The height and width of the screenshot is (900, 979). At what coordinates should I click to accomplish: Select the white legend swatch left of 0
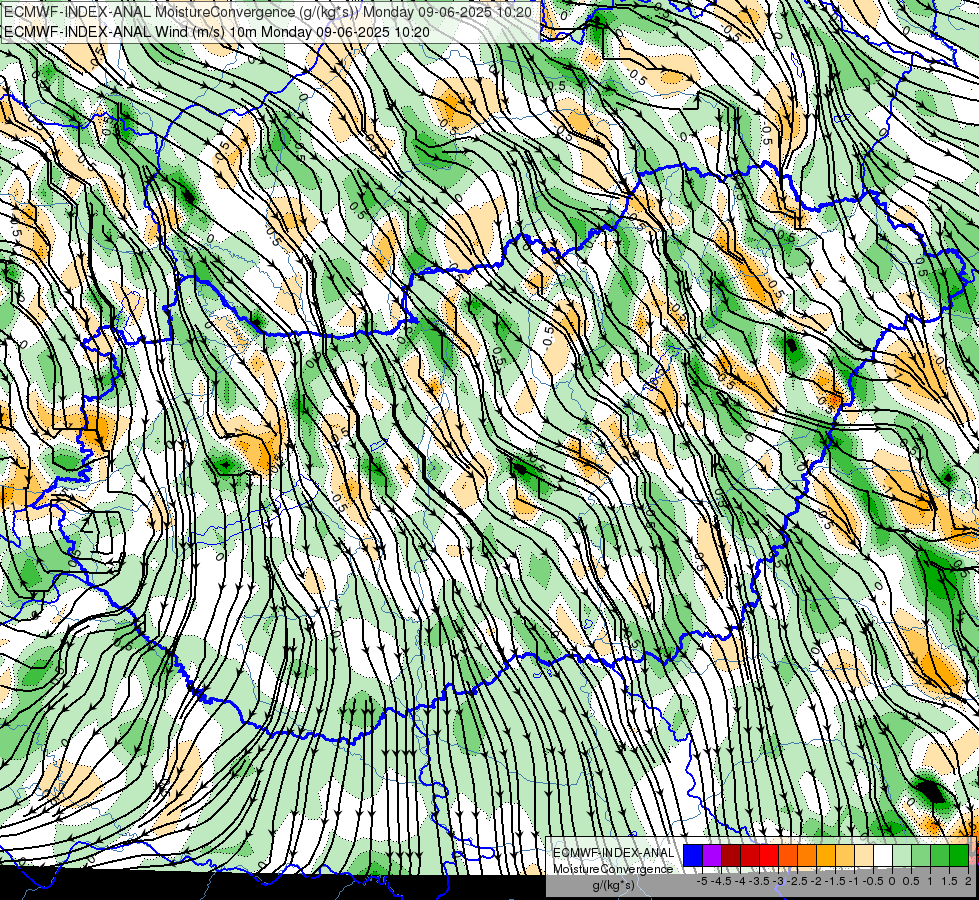[x=883, y=855]
